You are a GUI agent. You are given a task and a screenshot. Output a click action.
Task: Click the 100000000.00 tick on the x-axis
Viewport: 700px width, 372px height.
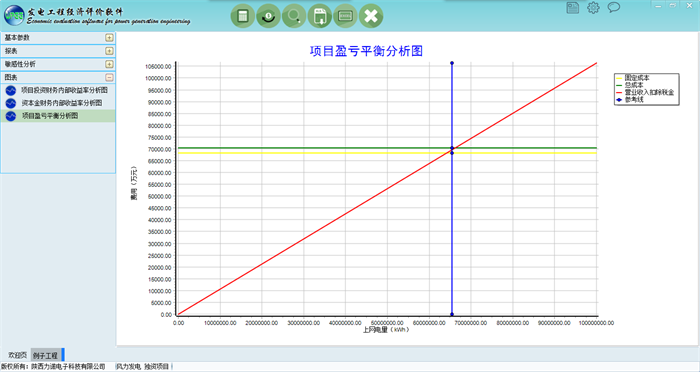596,323
